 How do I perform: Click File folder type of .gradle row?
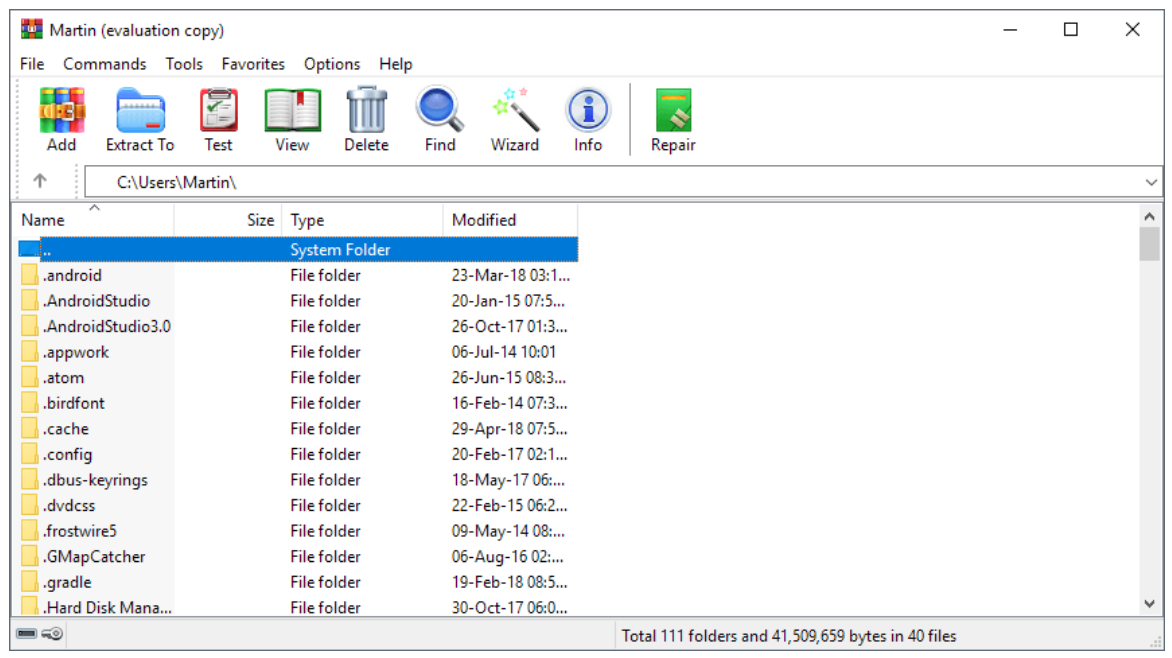[325, 582]
